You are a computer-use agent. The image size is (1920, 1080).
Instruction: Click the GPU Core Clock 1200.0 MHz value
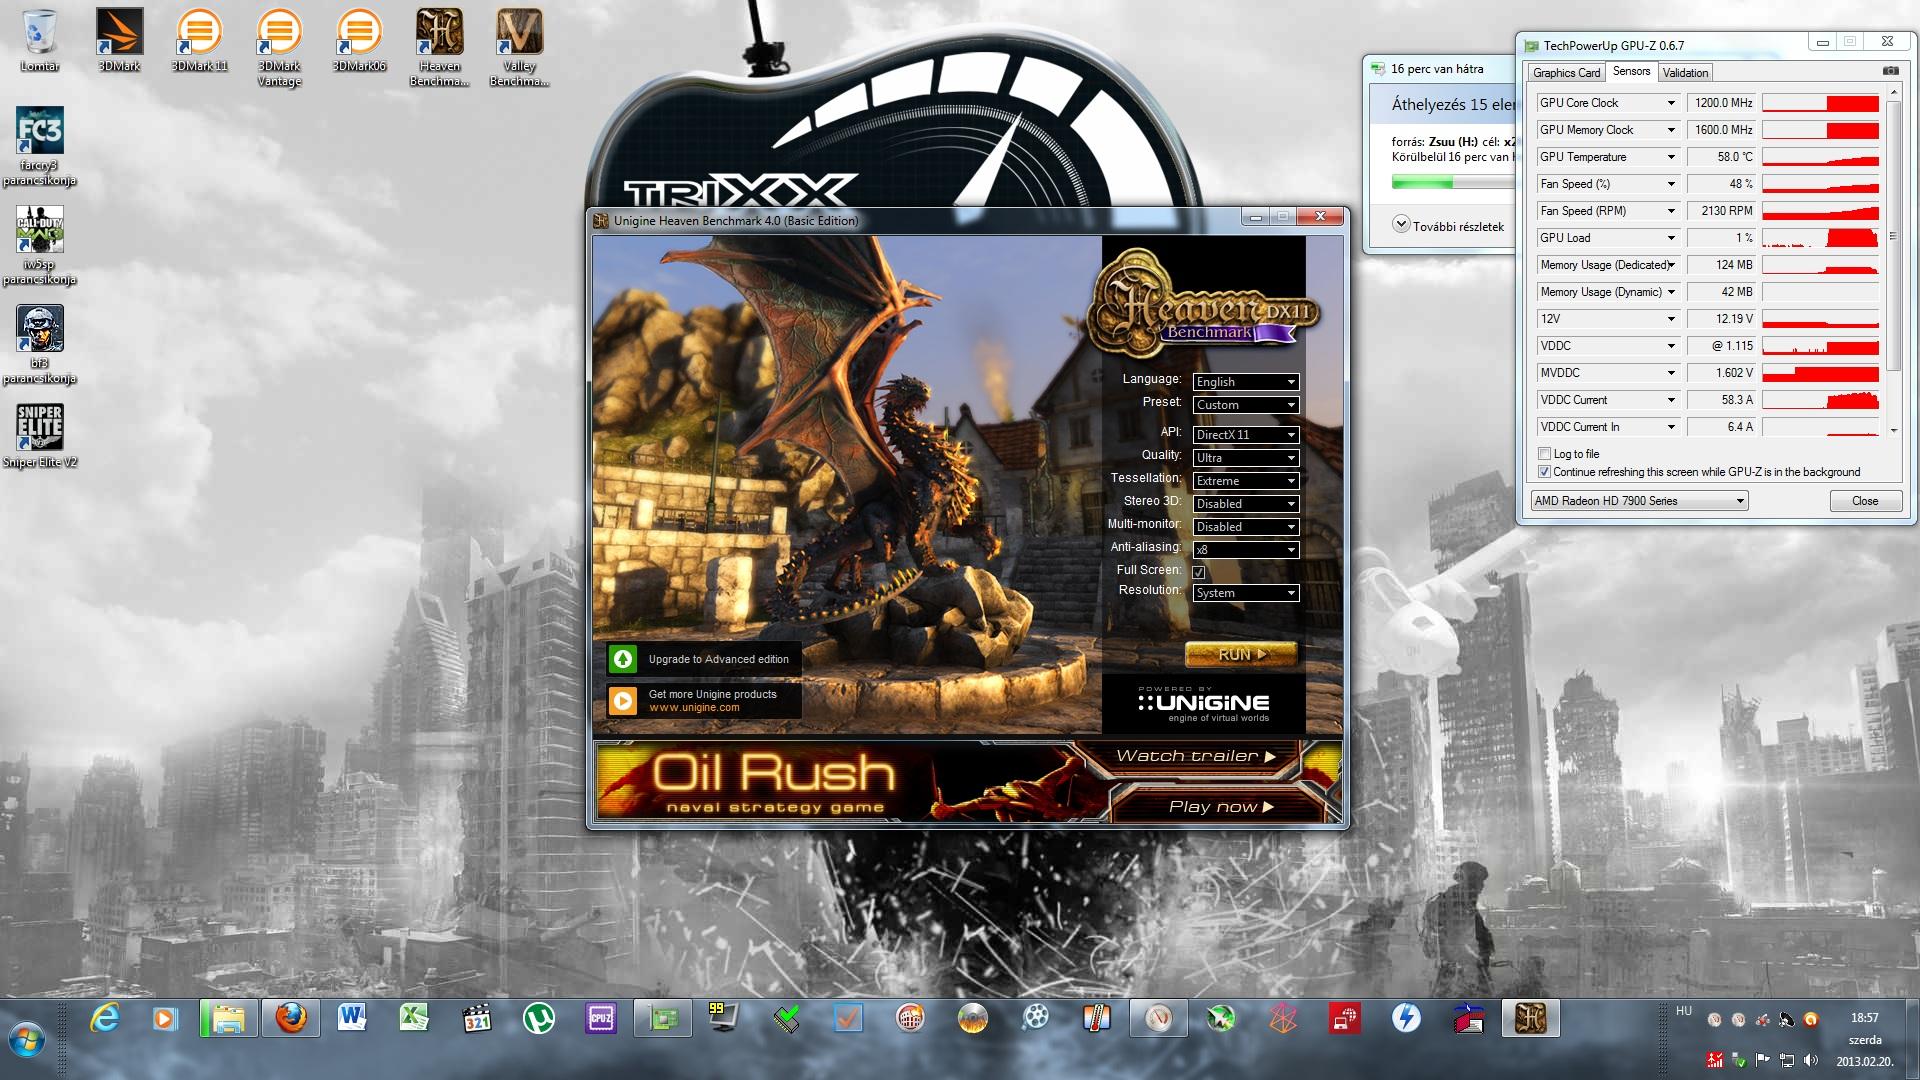(1723, 103)
